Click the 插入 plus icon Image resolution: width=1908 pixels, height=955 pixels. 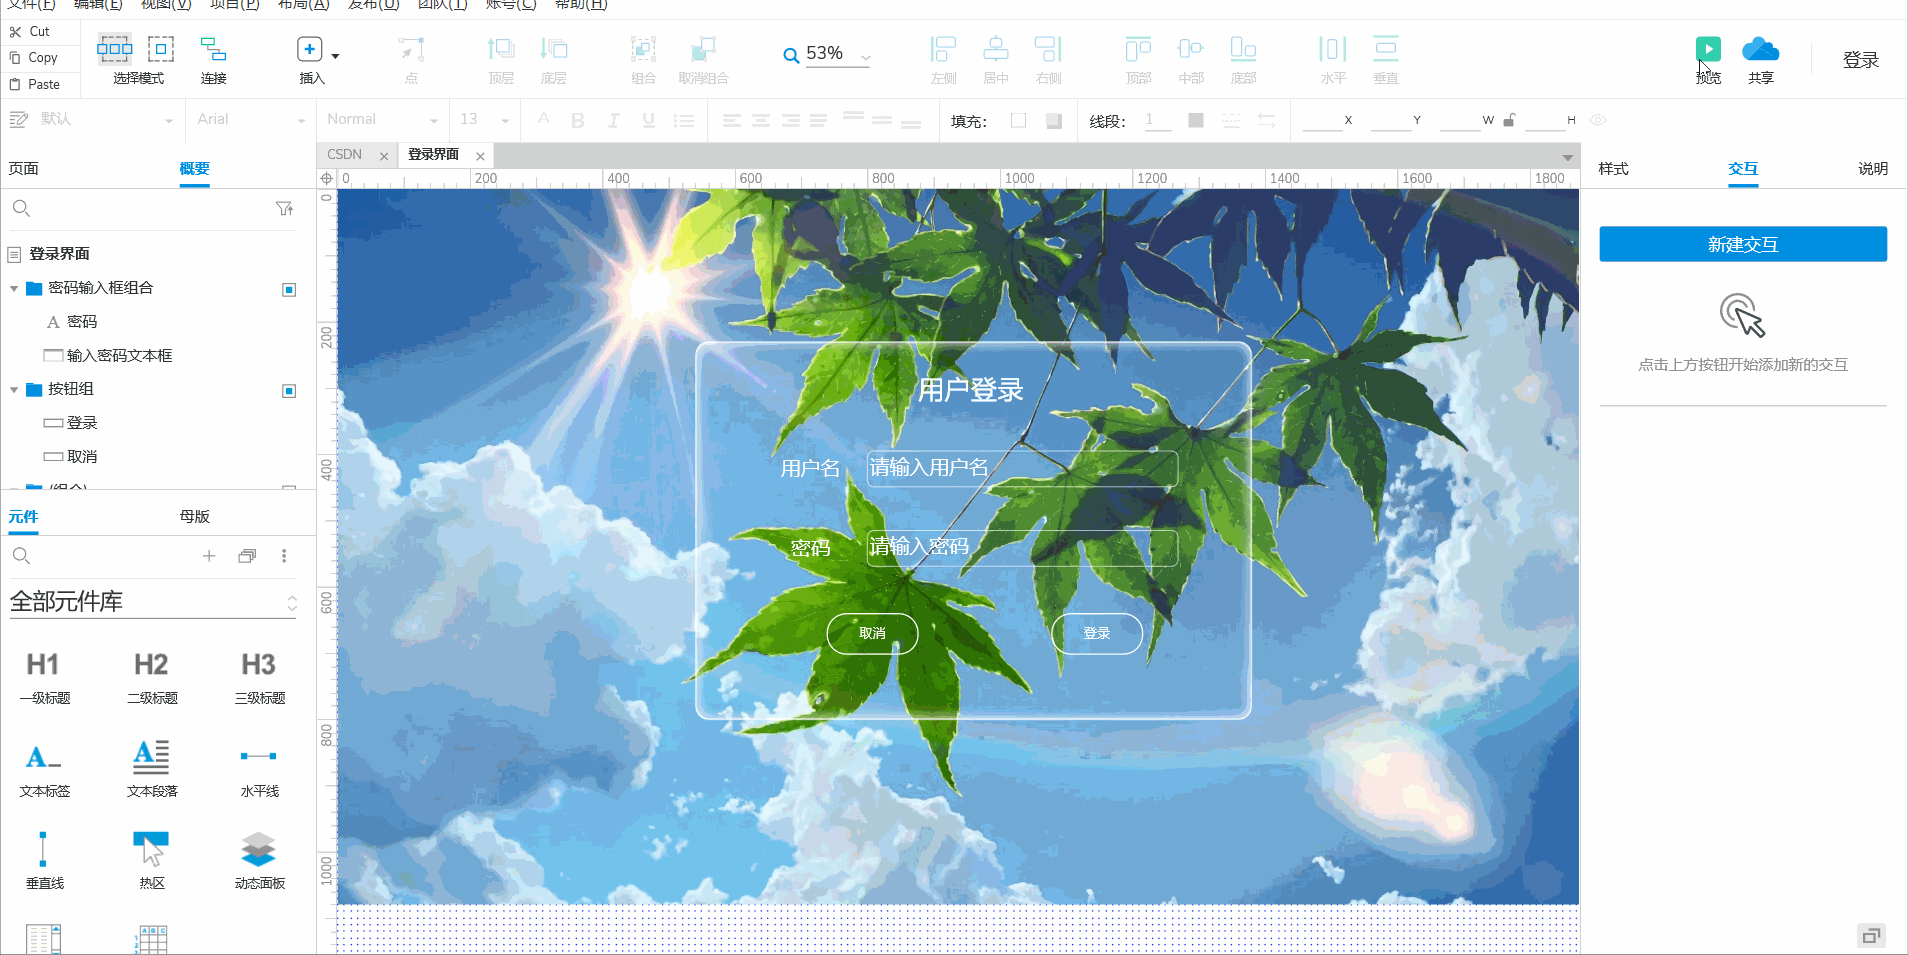(x=310, y=48)
